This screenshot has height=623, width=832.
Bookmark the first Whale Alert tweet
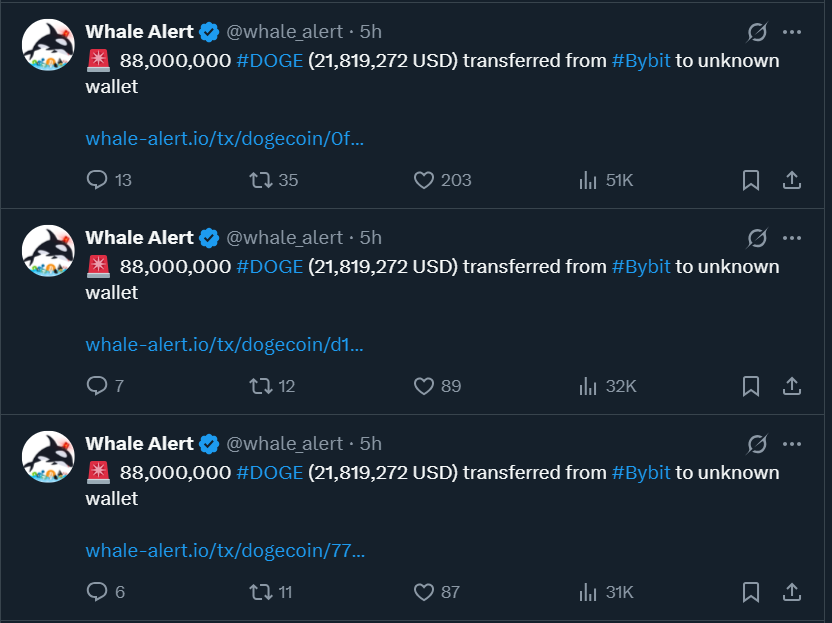751,180
